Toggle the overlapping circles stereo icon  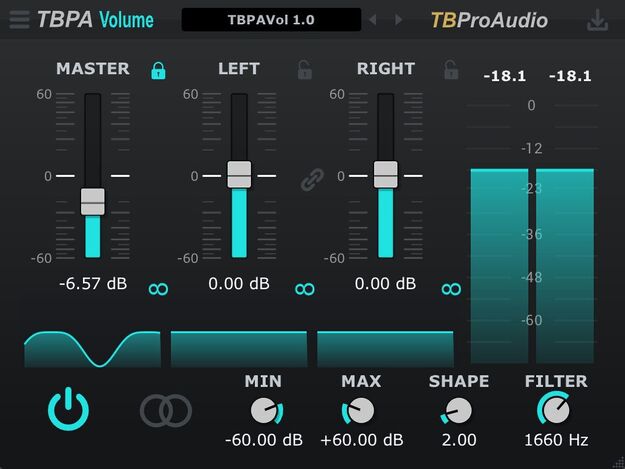[x=166, y=410]
